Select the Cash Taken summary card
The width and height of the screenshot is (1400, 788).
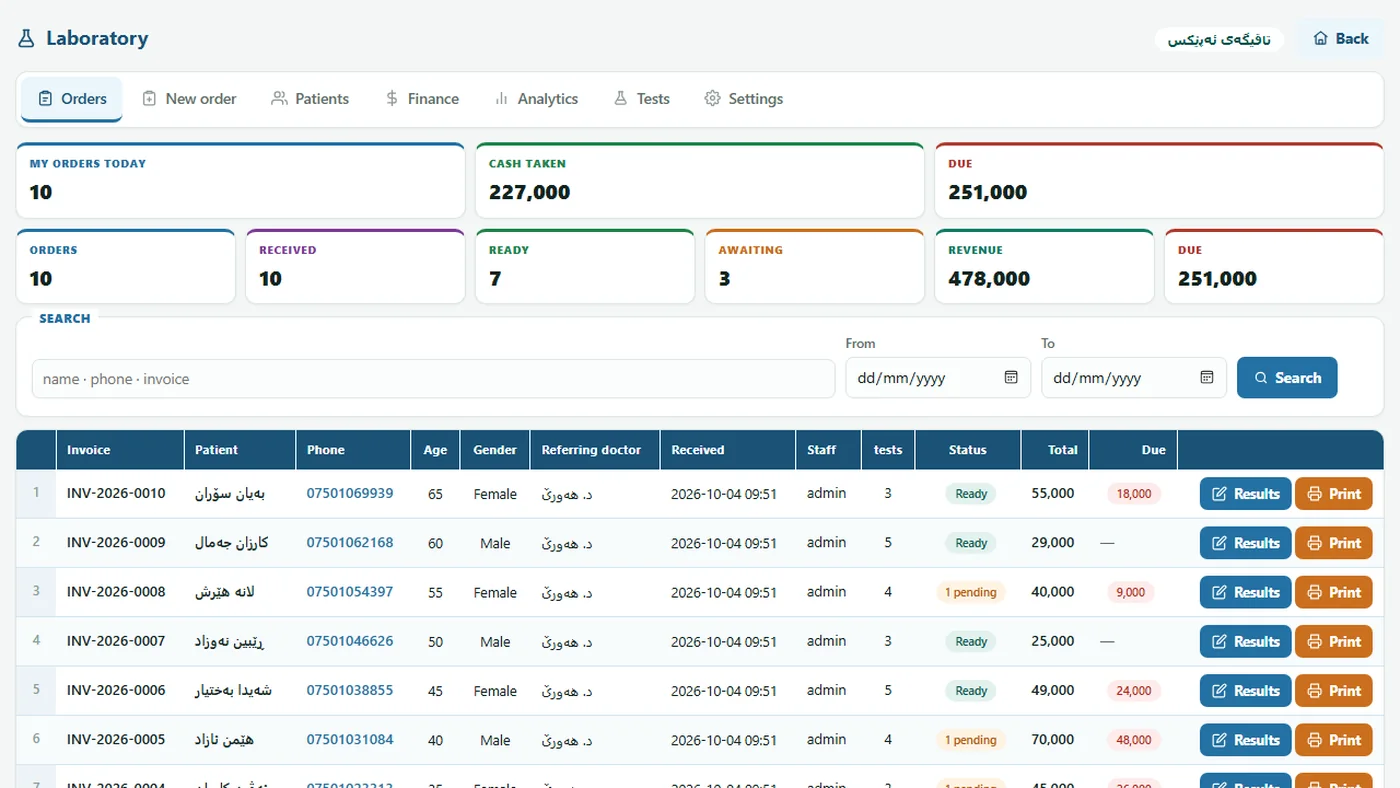(x=699, y=180)
